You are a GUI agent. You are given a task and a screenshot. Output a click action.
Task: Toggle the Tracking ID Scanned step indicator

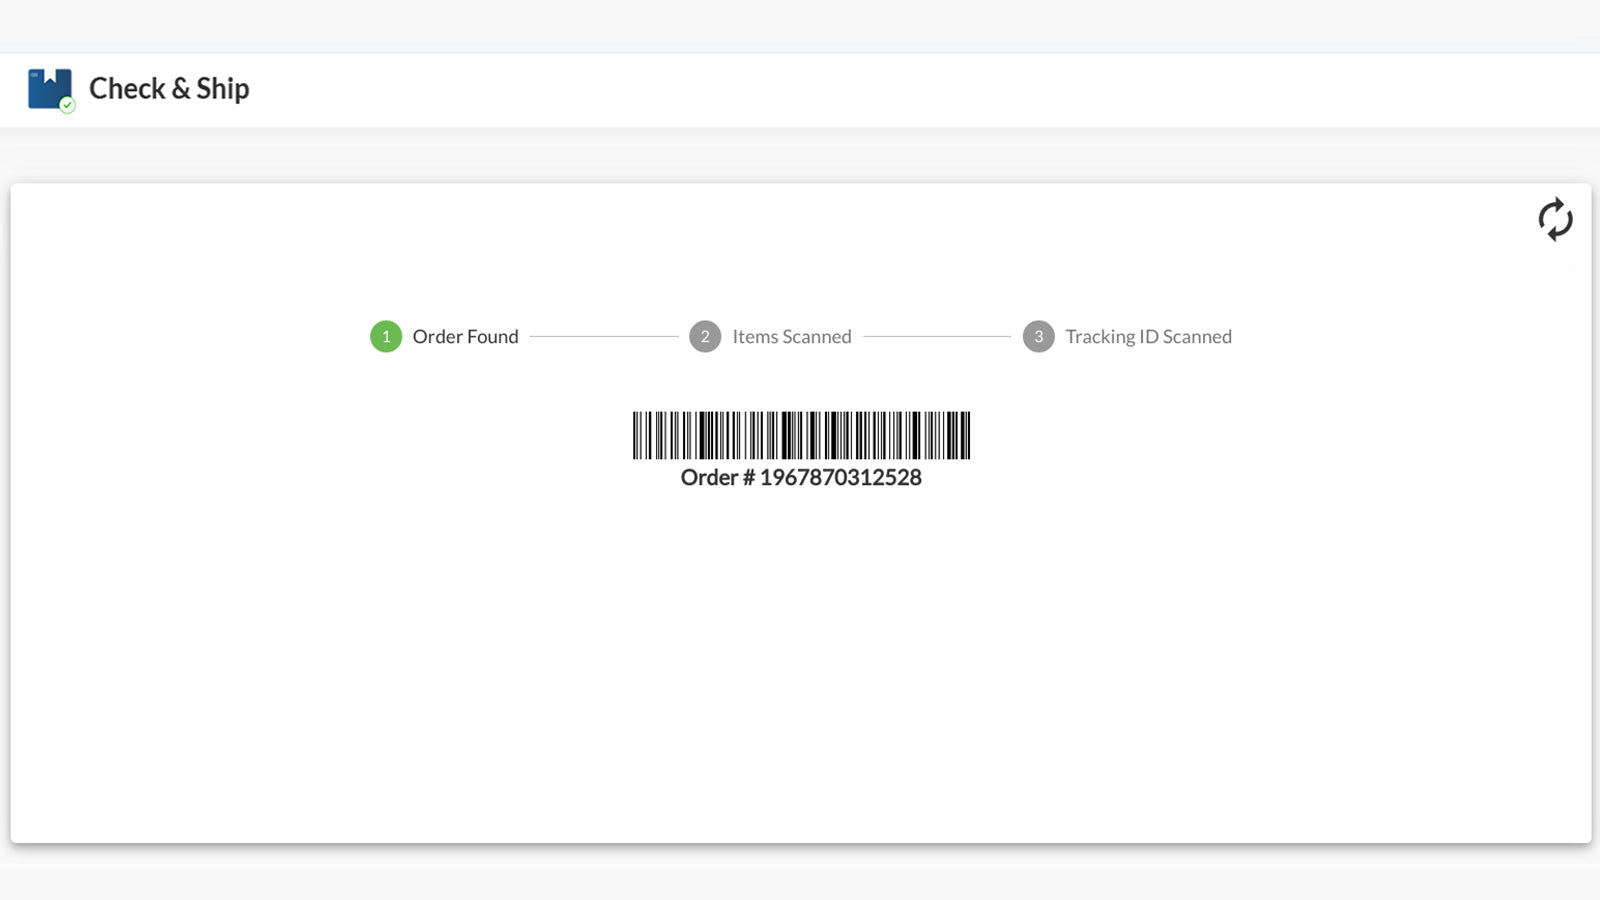[x=1040, y=337]
